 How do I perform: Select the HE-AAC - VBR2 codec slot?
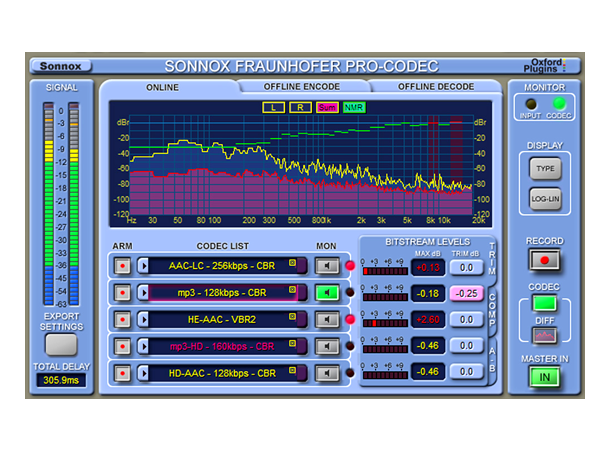(222, 320)
